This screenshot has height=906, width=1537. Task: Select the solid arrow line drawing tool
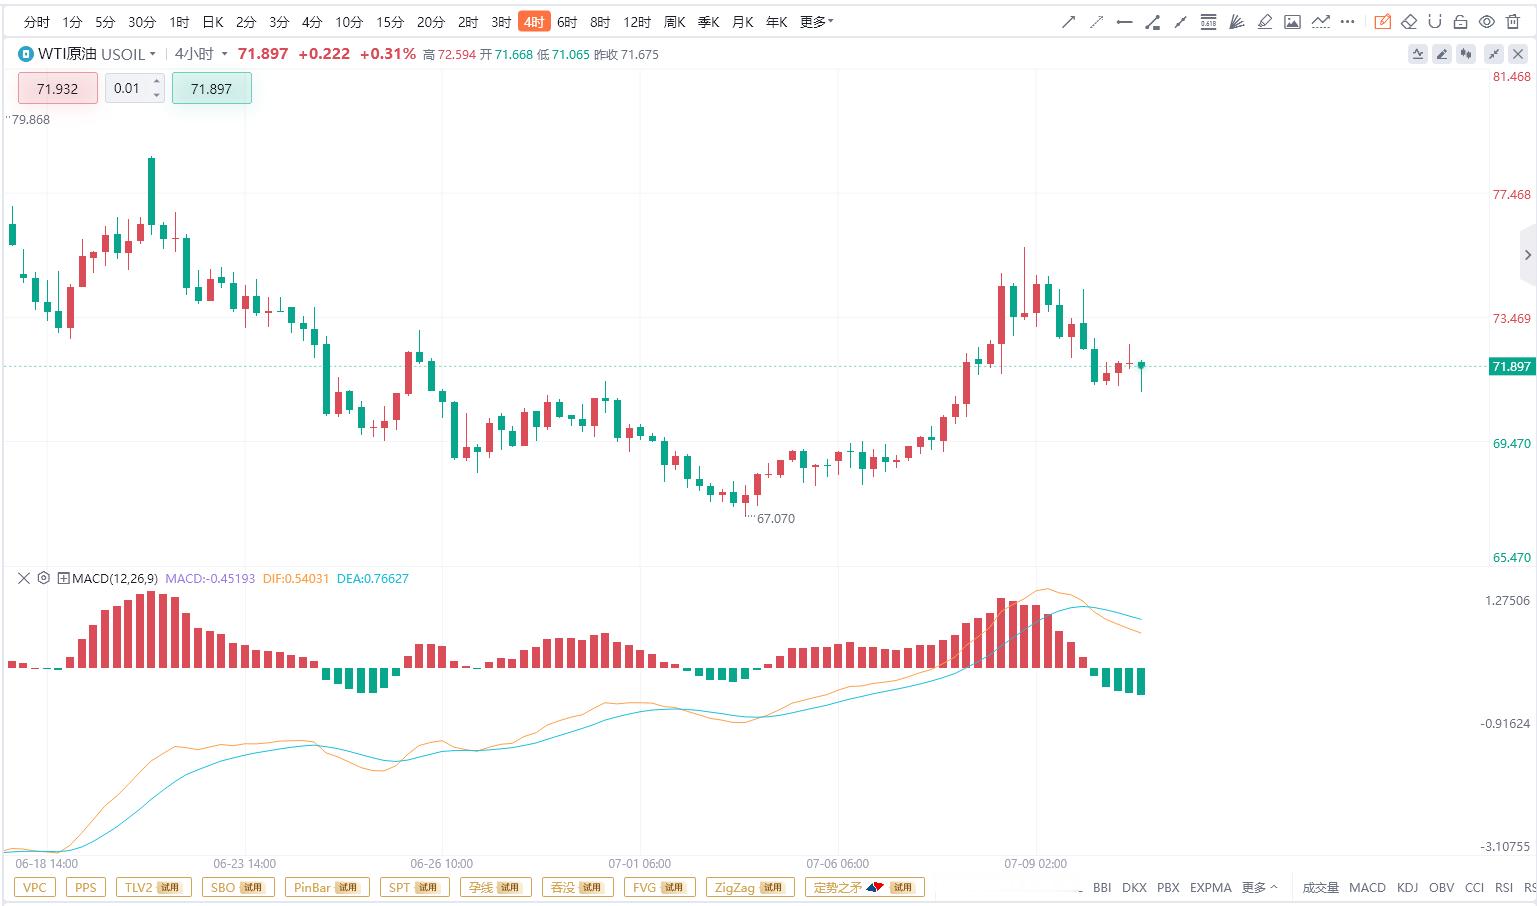coord(1068,22)
